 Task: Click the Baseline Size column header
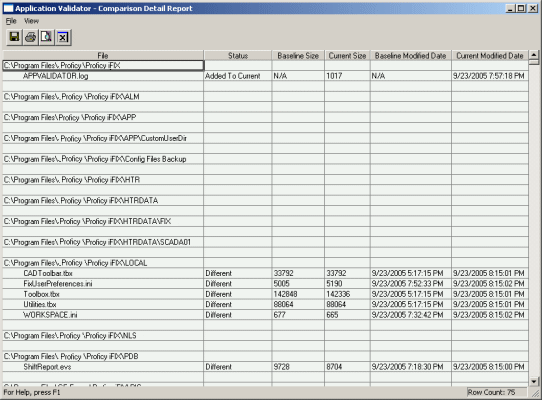(x=298, y=56)
